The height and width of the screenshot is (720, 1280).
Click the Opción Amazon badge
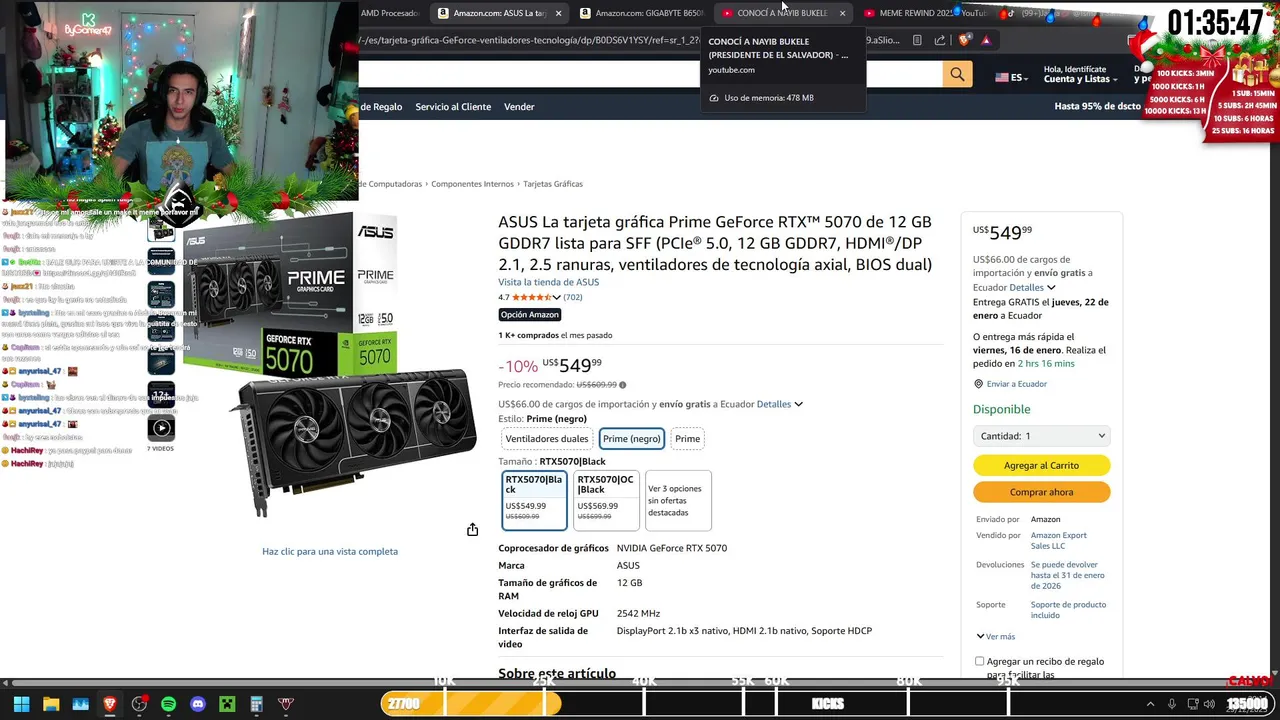coord(530,314)
